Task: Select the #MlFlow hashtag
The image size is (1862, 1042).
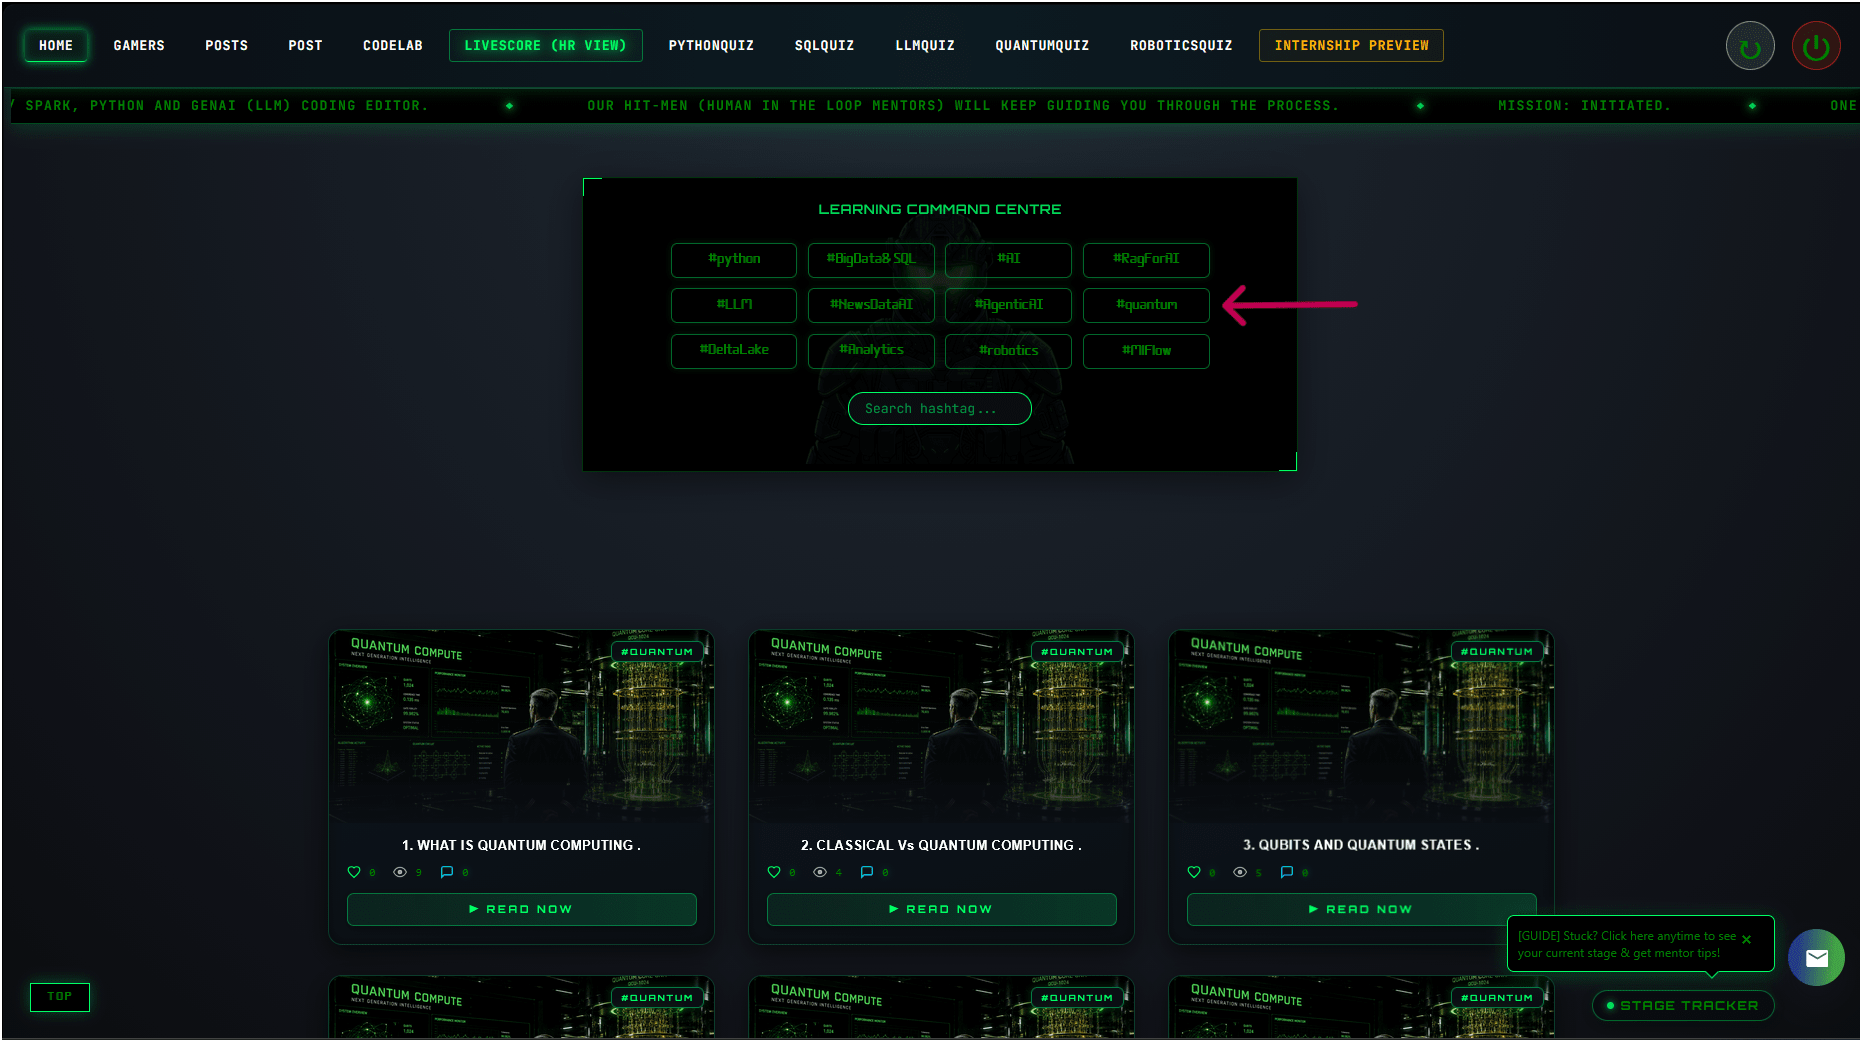Action: click(1146, 351)
